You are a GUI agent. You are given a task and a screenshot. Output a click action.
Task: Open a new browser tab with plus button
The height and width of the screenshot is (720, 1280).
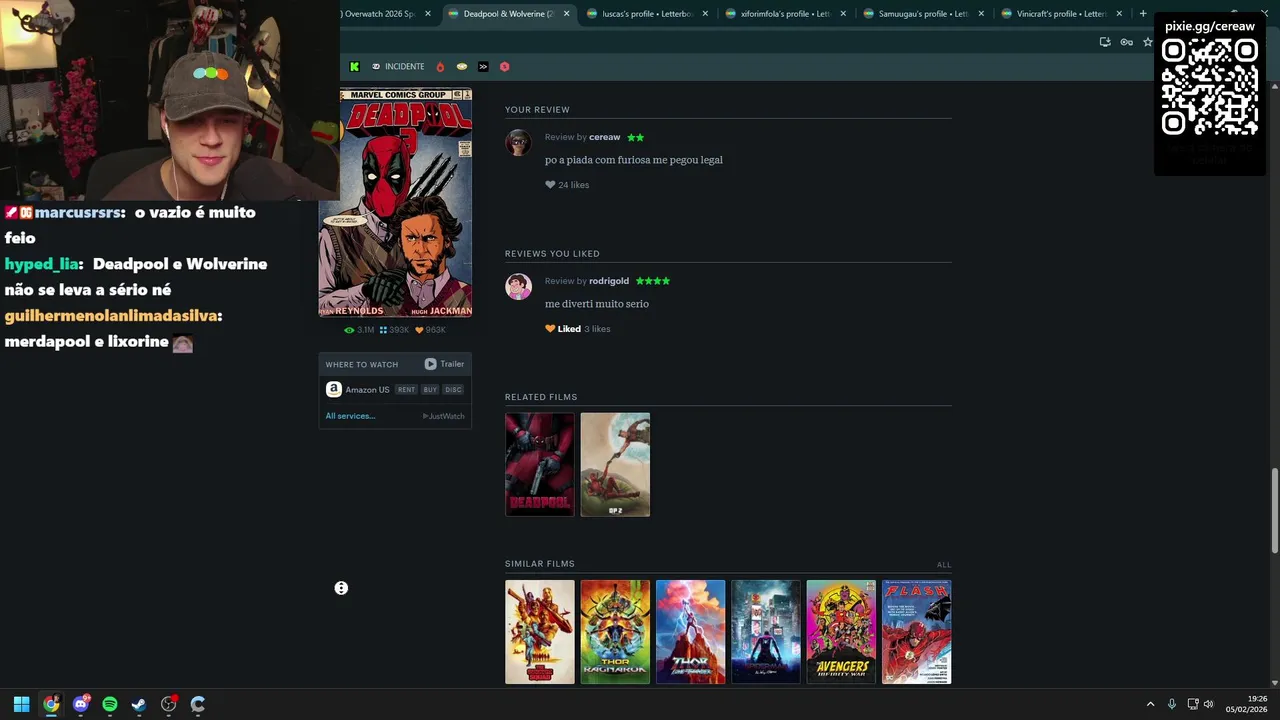1143,14
